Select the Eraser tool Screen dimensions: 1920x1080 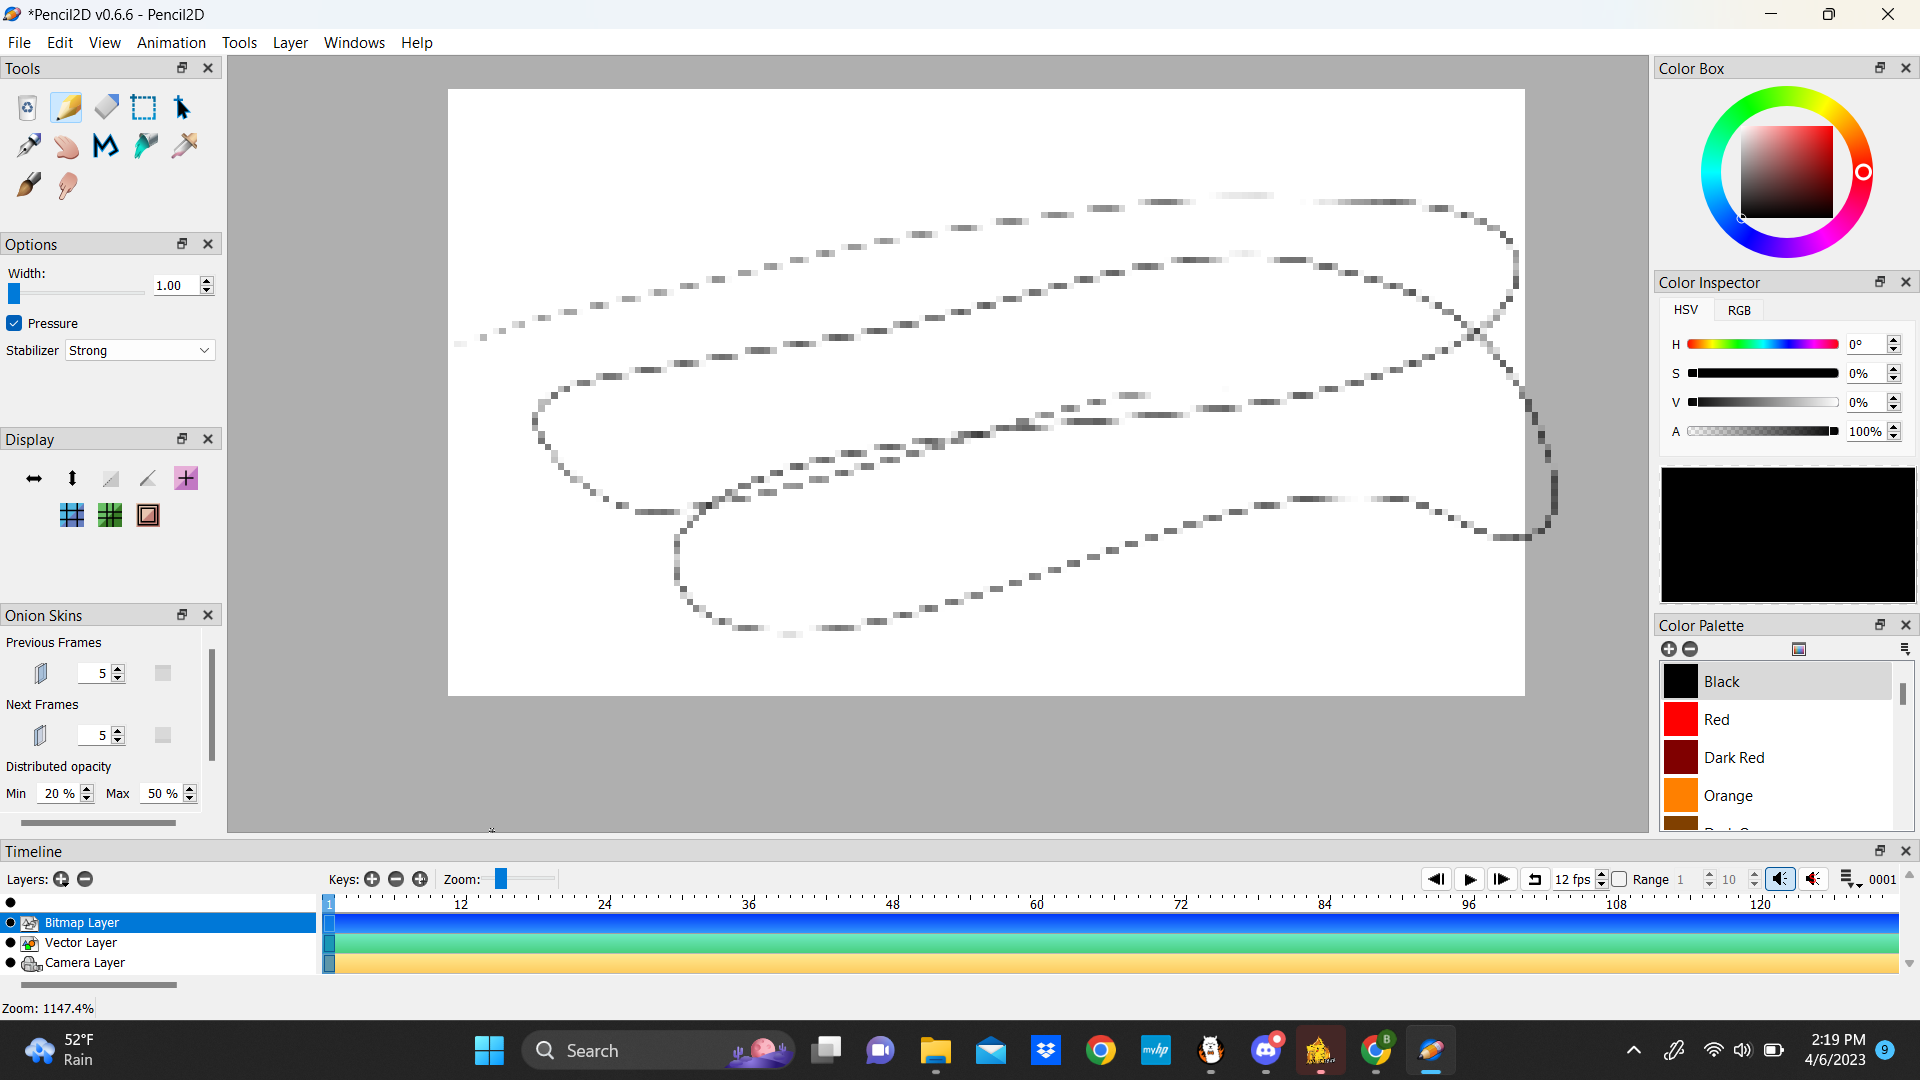(x=106, y=107)
